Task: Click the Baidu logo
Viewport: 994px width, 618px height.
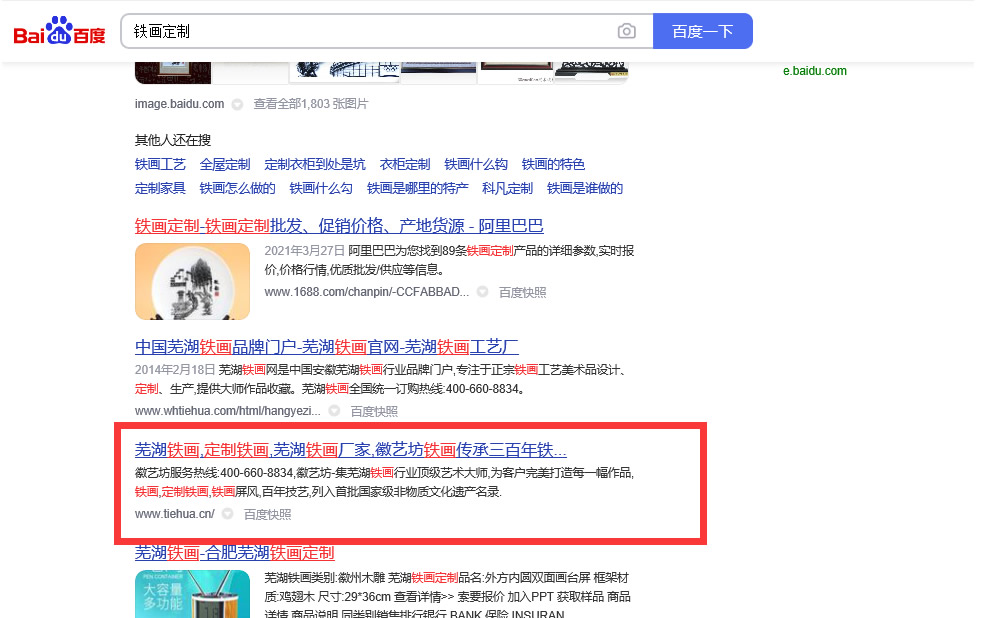Action: tap(59, 32)
